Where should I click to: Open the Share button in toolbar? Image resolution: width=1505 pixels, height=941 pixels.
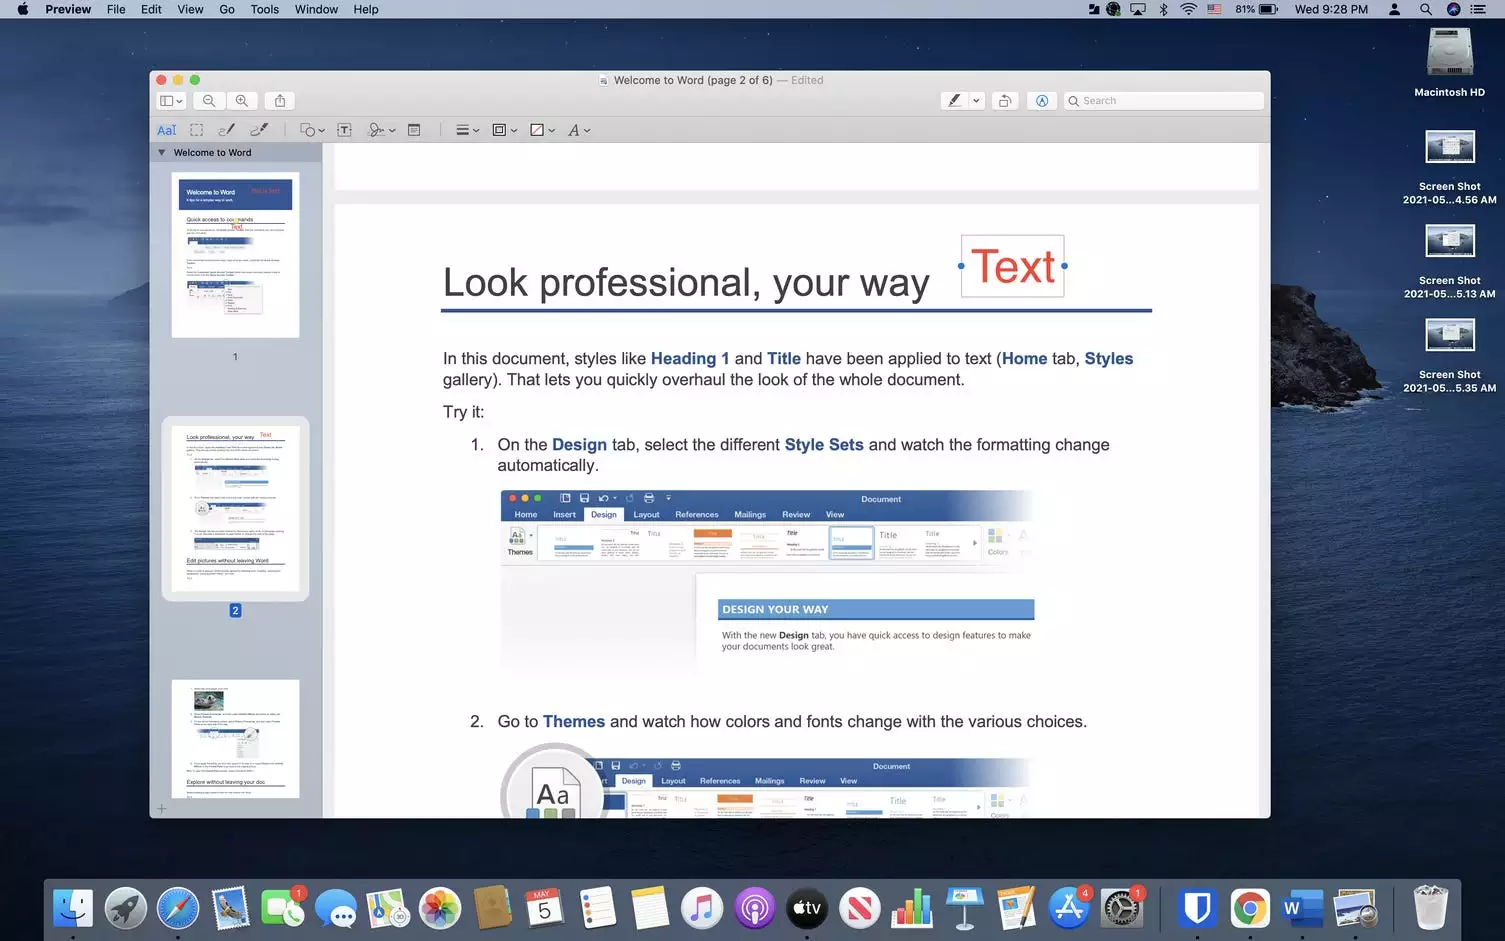(x=280, y=101)
